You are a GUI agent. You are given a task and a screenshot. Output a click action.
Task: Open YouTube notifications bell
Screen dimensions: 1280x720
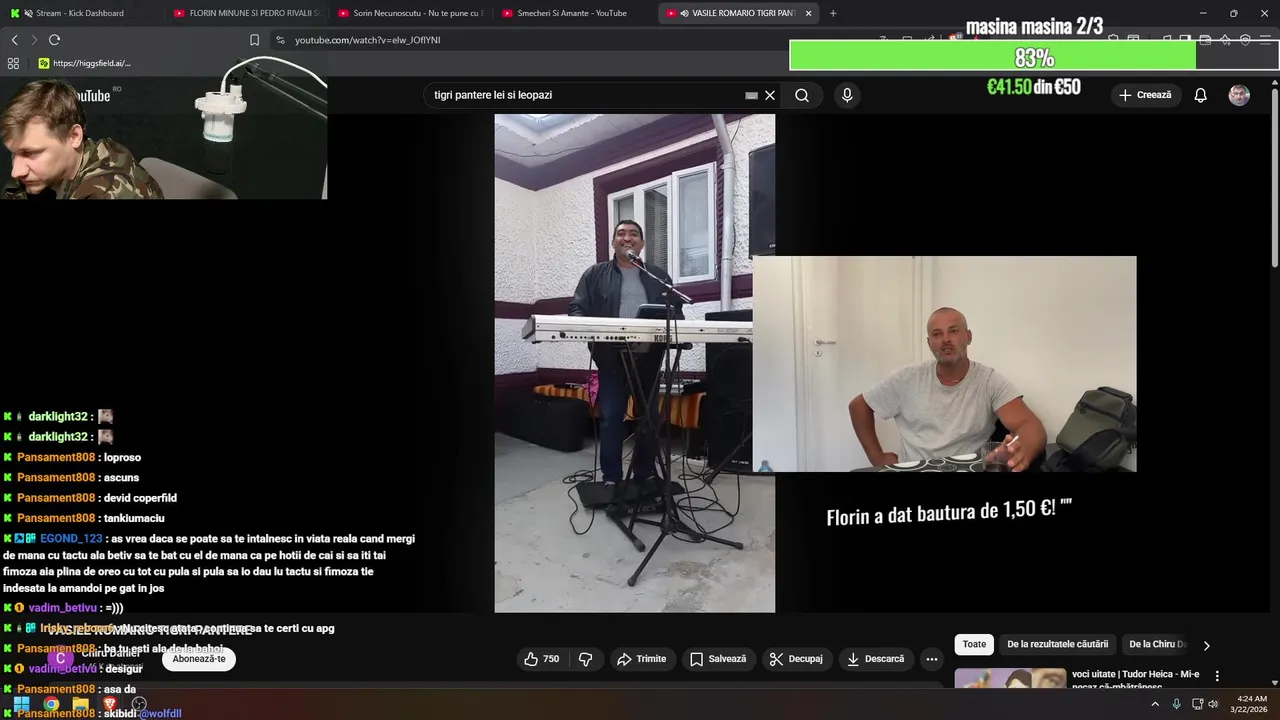click(1200, 95)
